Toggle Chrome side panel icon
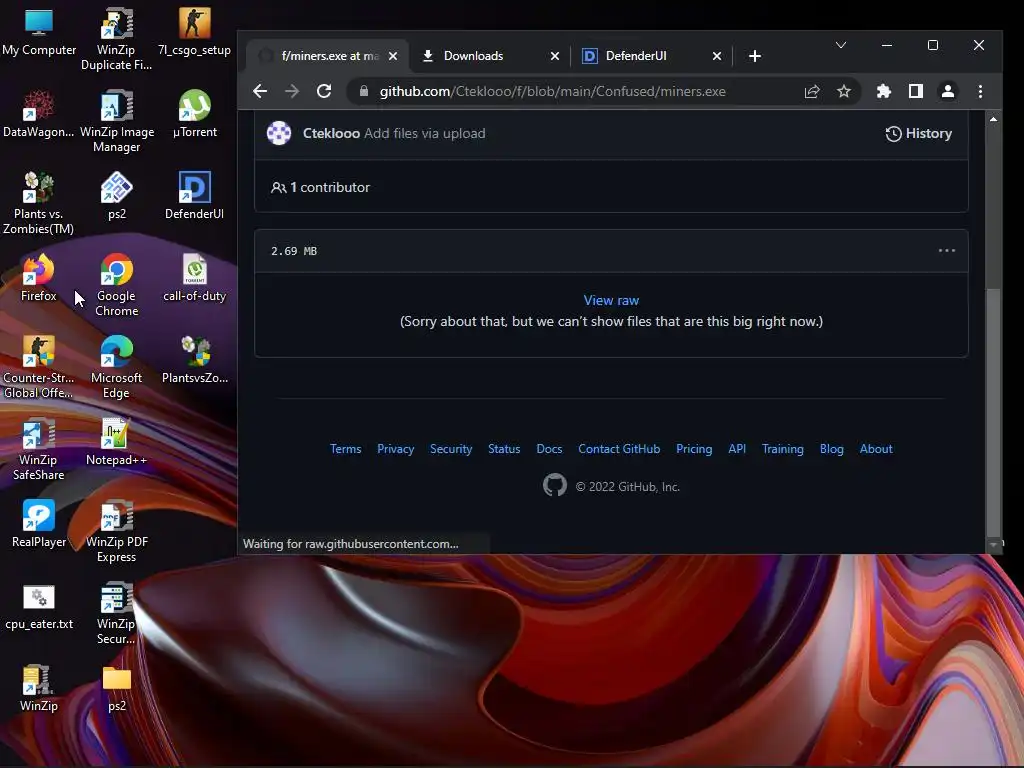 pyautogui.click(x=916, y=91)
